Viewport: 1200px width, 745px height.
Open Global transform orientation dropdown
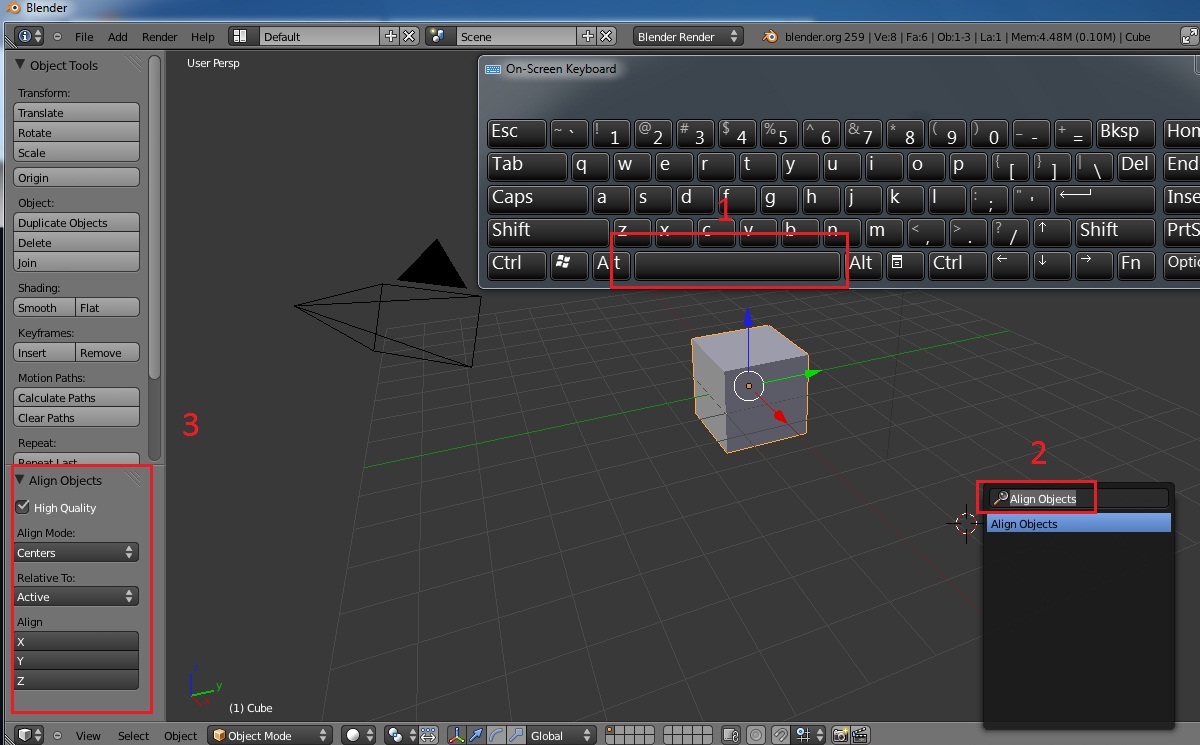[561, 735]
